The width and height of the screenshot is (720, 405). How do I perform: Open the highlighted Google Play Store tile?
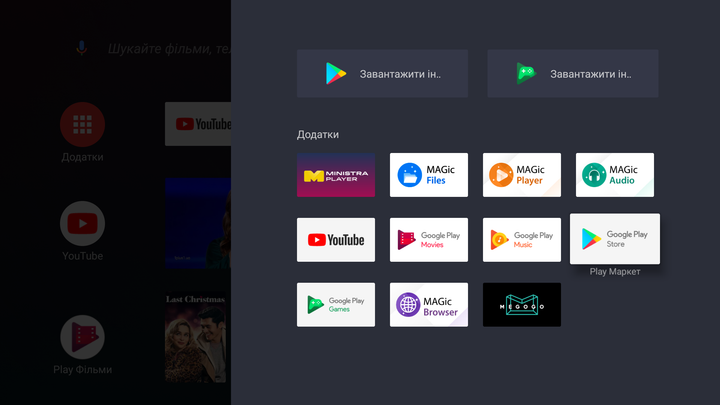point(615,239)
